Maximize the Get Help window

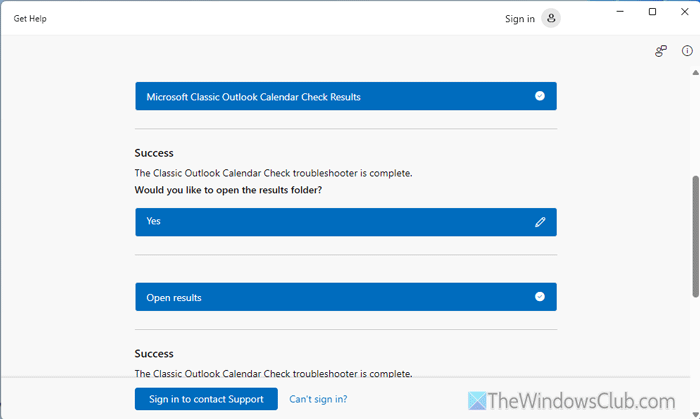[x=652, y=12]
